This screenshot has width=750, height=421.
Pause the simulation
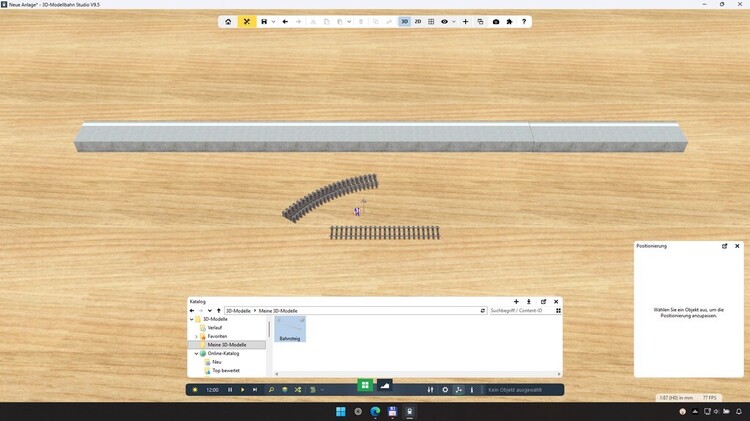click(x=230, y=390)
